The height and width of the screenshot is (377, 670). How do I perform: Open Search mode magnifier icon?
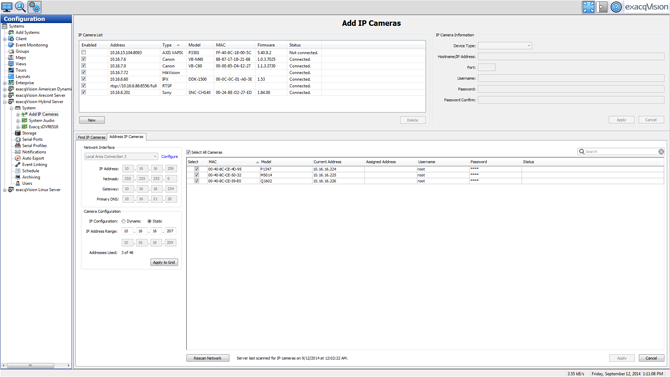[21, 7]
